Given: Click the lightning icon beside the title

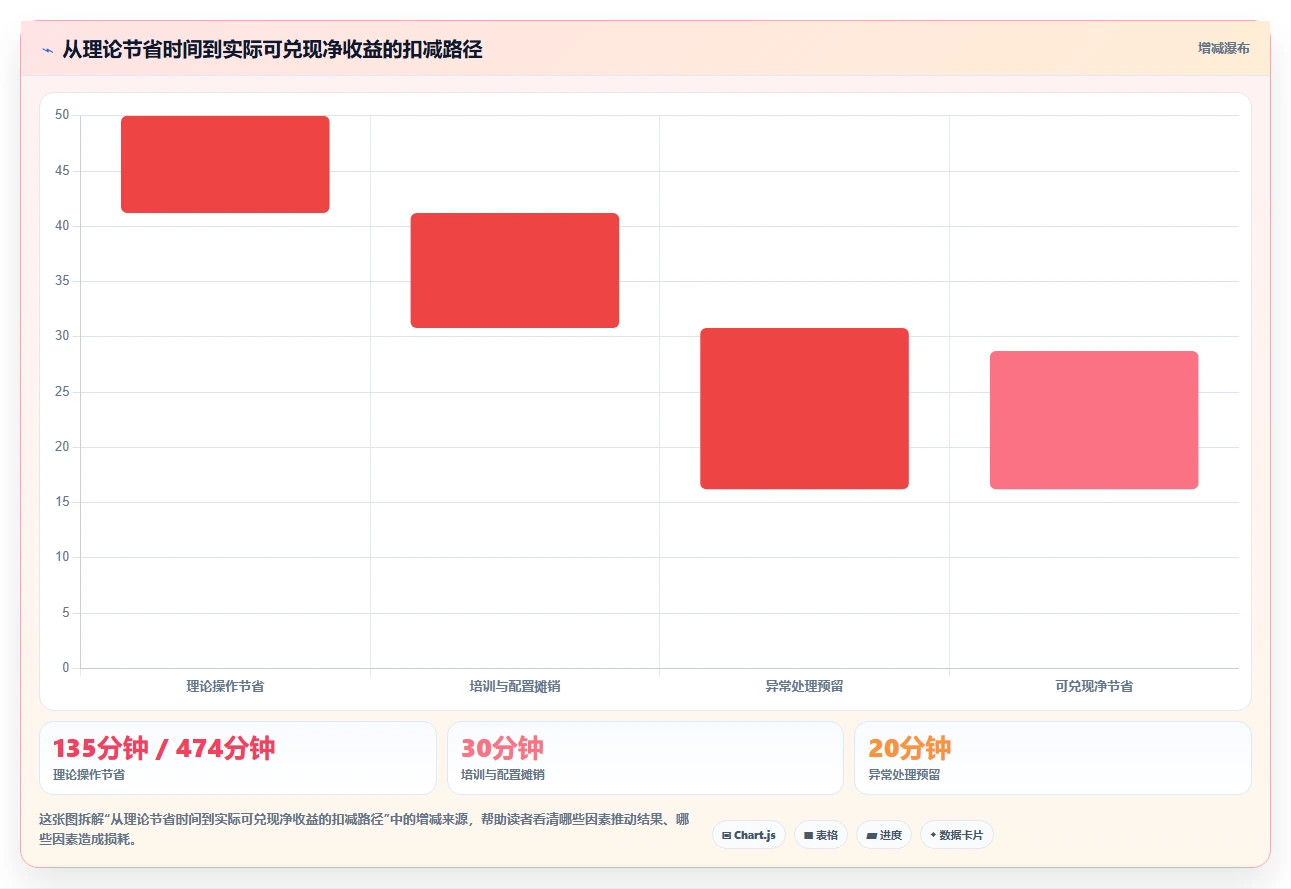Looking at the screenshot, I should tap(47, 49).
